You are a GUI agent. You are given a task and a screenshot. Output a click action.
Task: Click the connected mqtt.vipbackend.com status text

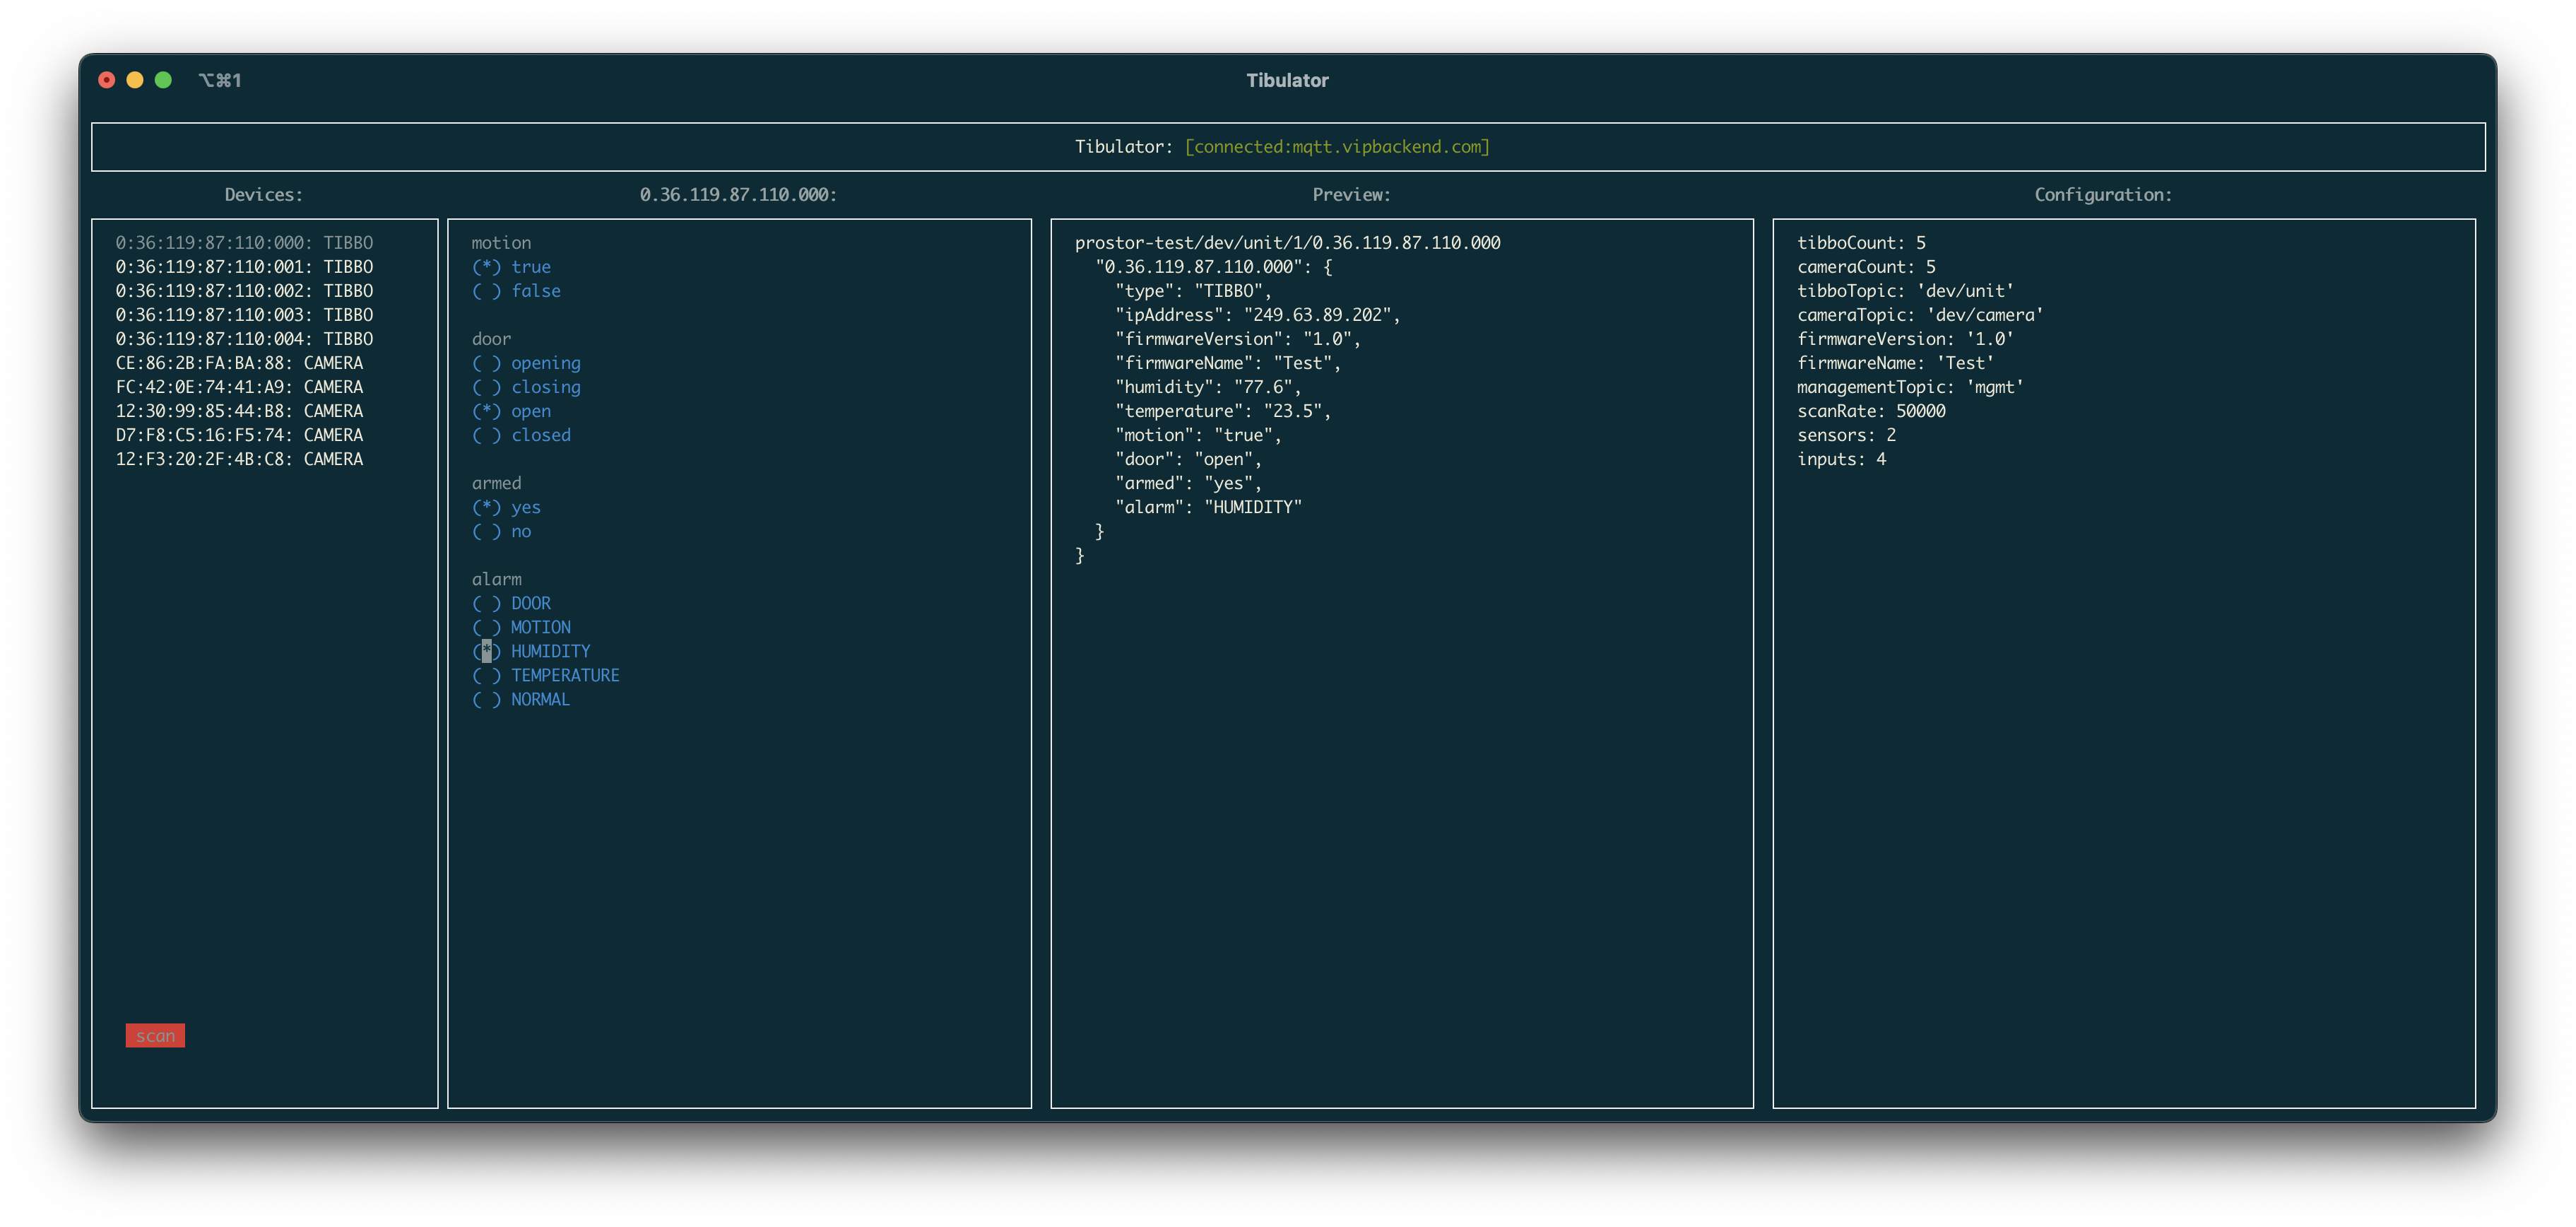(1336, 147)
